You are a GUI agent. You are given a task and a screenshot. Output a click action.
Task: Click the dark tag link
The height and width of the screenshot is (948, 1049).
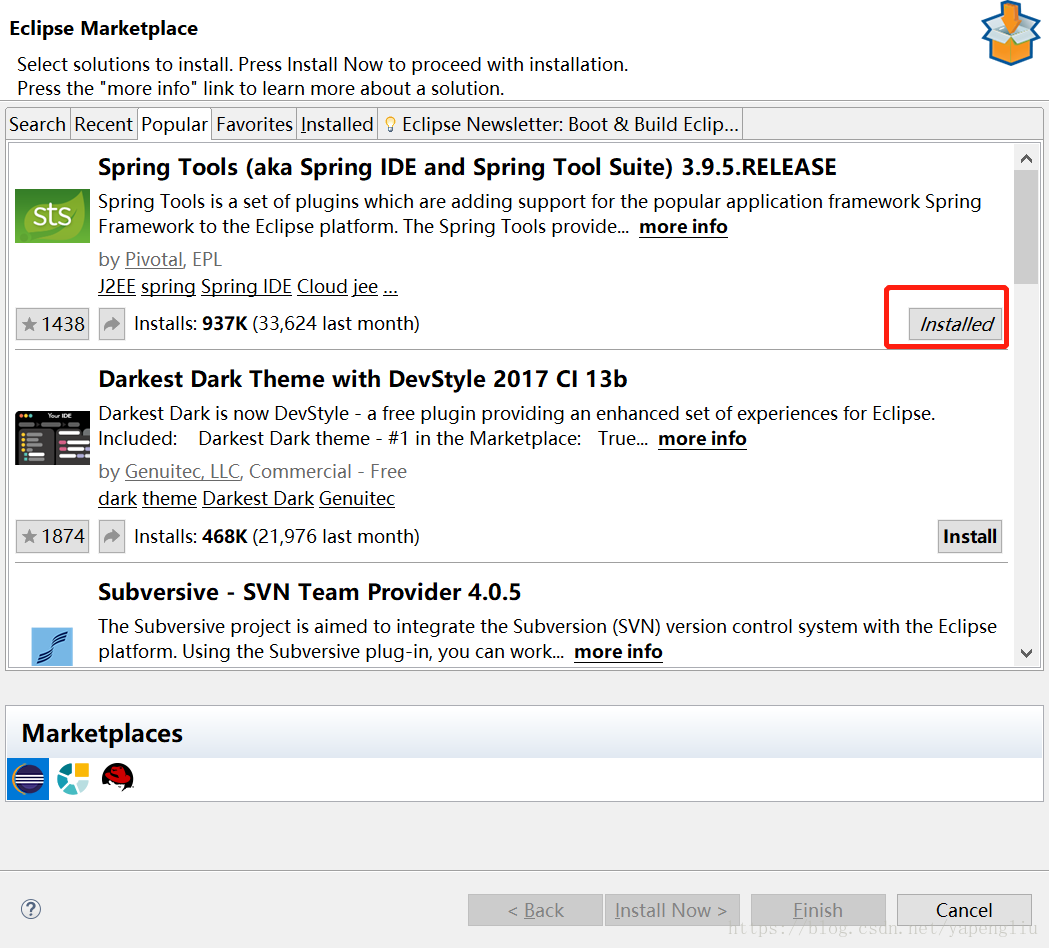[118, 499]
